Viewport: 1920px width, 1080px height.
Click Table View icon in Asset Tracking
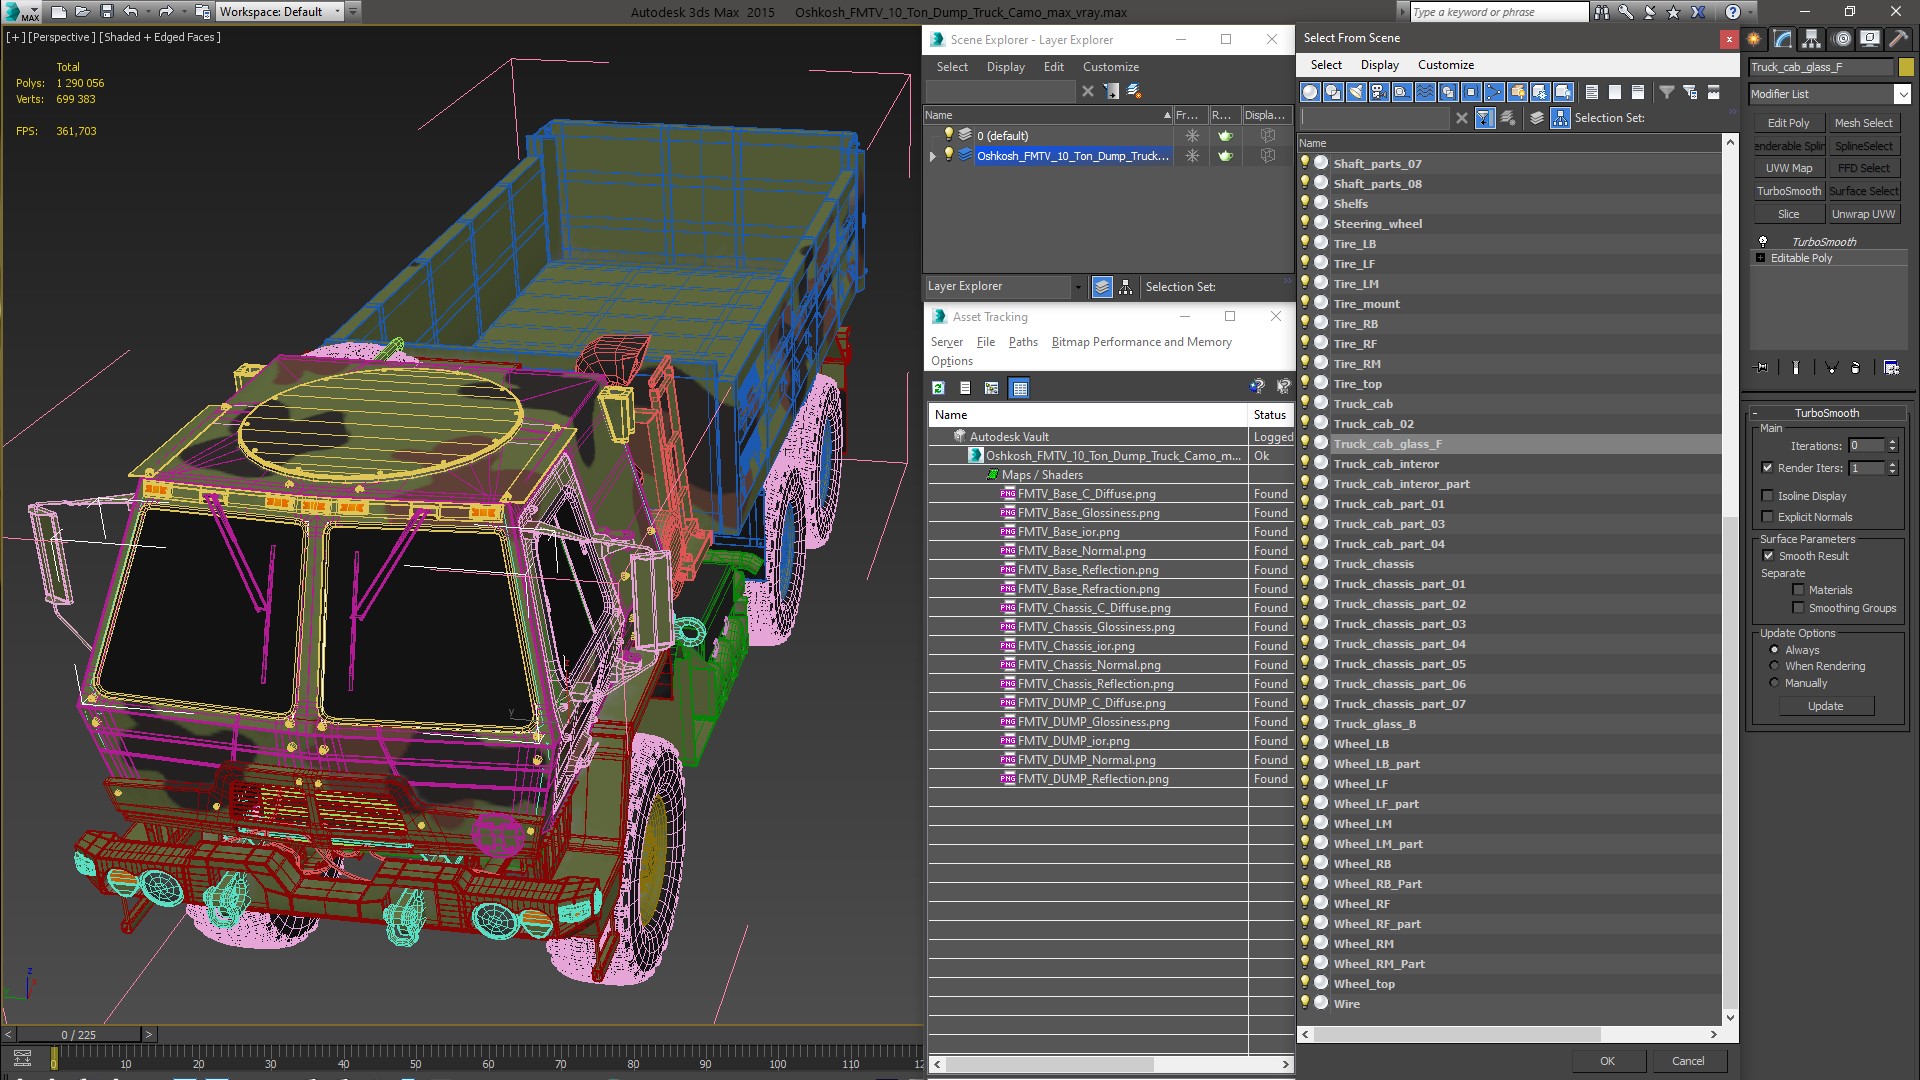[1019, 388]
